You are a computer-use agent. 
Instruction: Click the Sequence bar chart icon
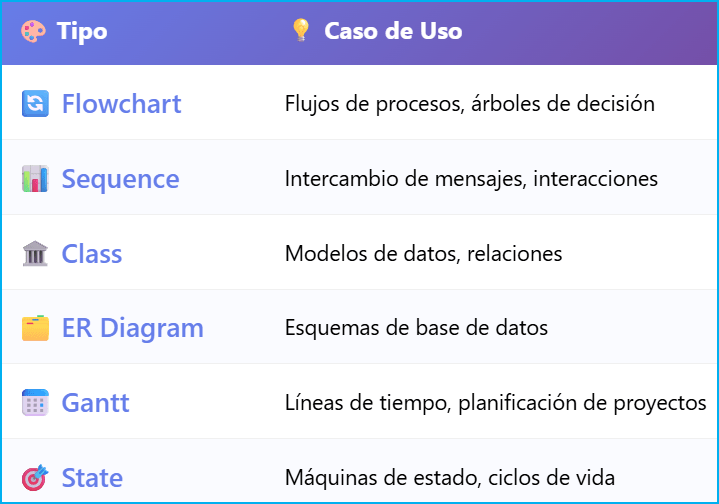tap(35, 179)
